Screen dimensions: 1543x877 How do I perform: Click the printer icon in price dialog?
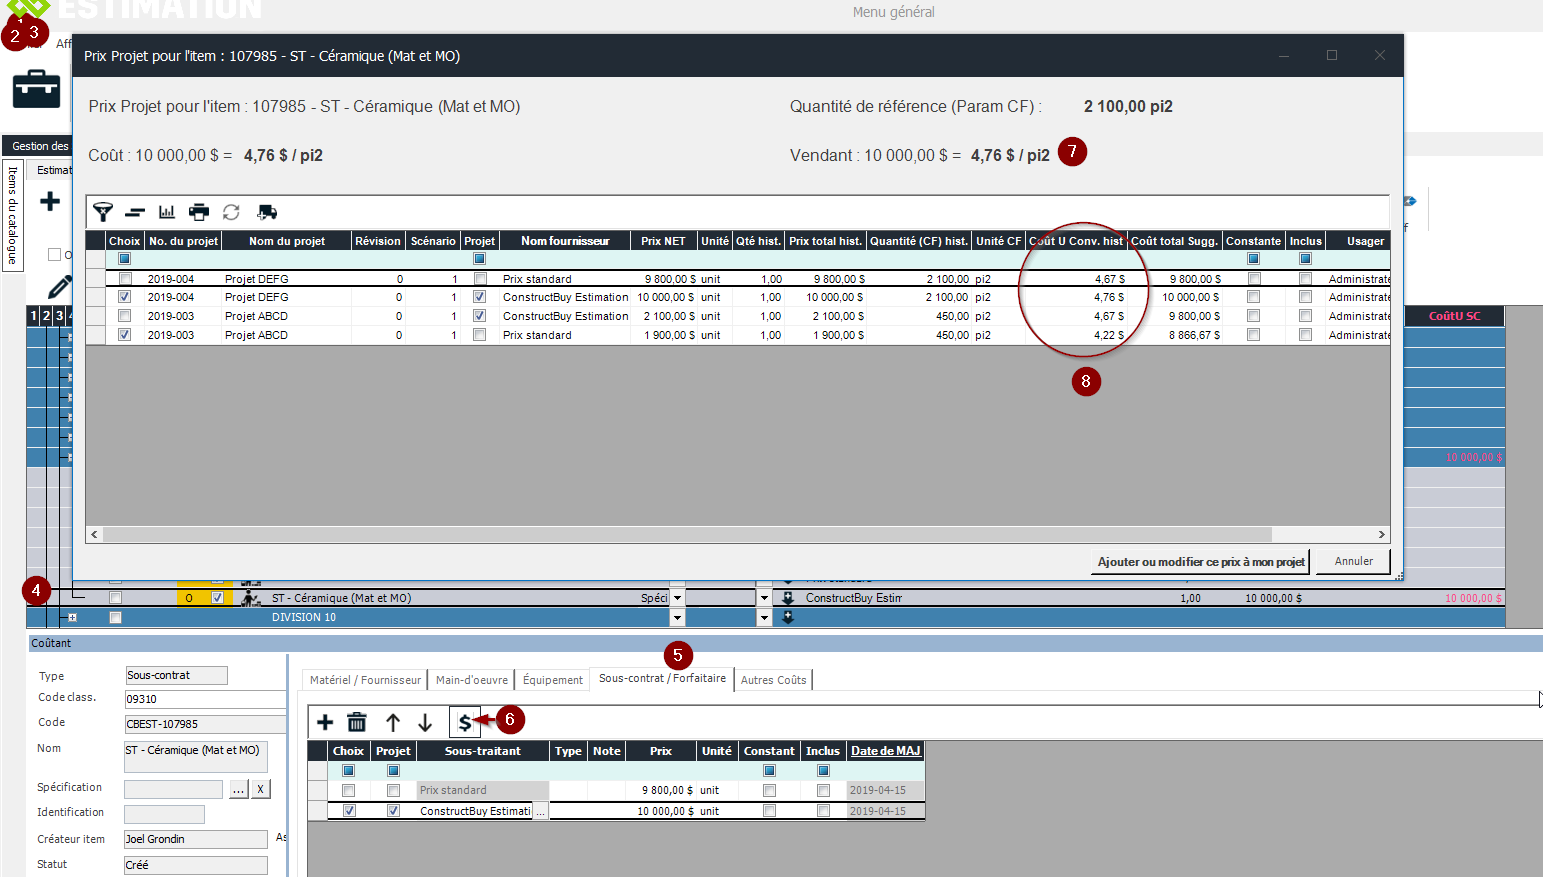[x=199, y=212]
